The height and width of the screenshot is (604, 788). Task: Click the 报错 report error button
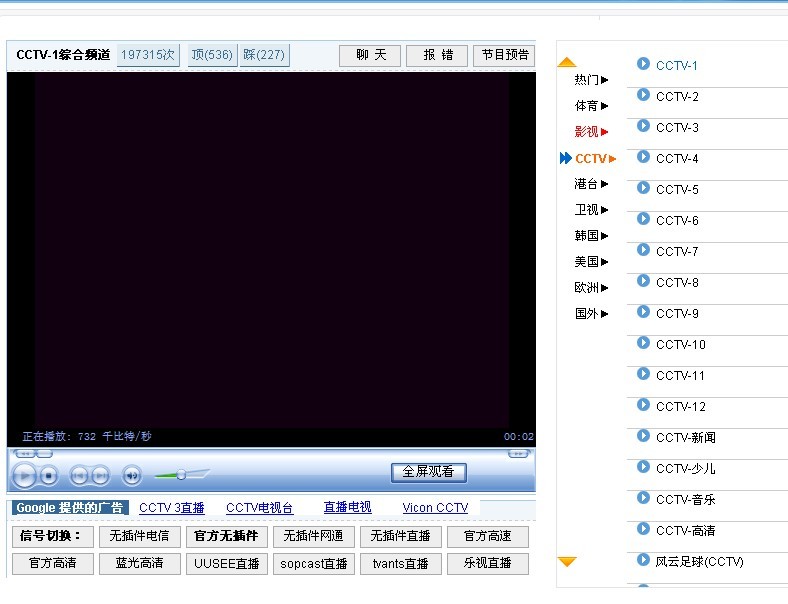(437, 55)
